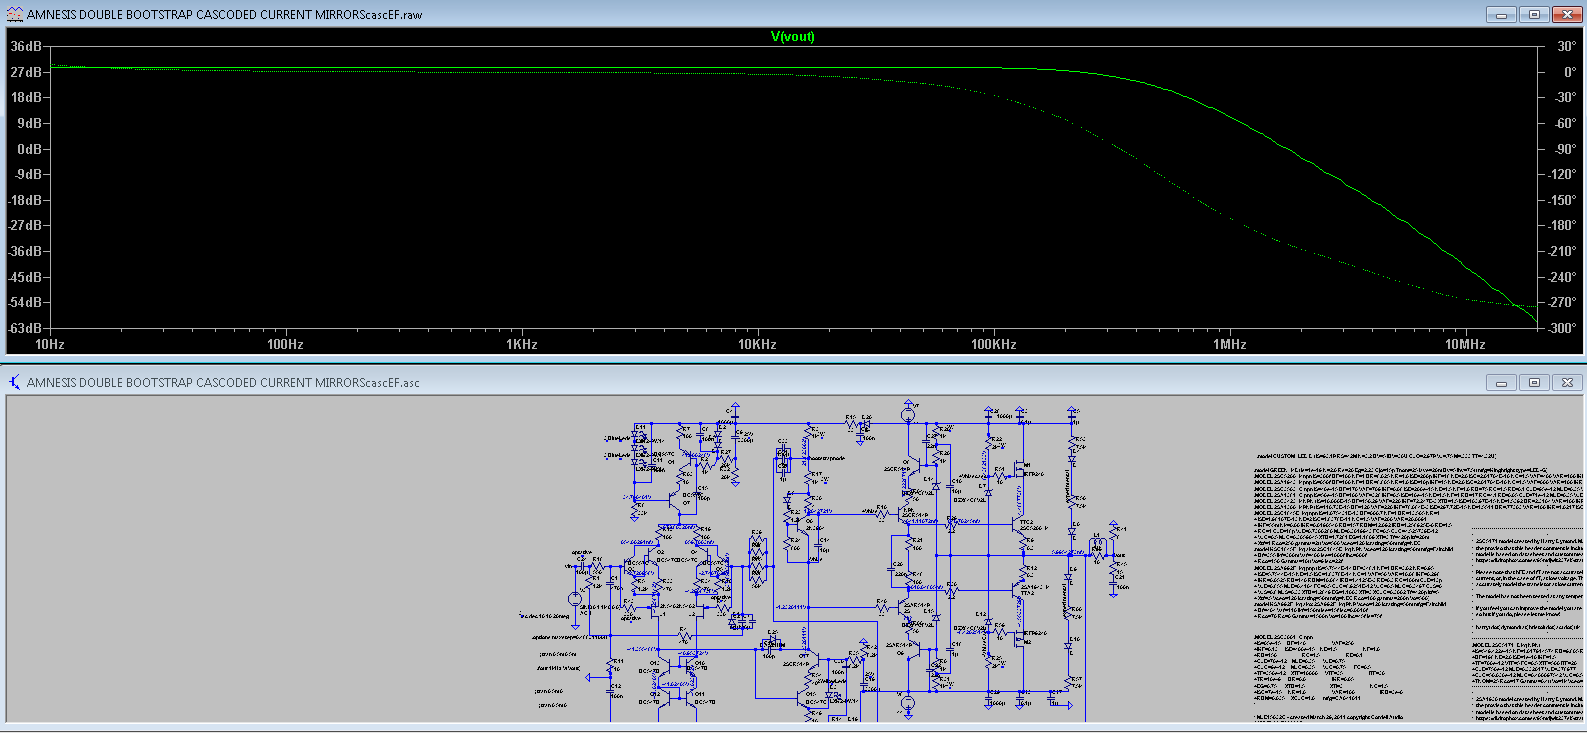This screenshot has width=1587, height=734.
Task: Click the 100KHz frequency axis label
Action: coord(993,345)
